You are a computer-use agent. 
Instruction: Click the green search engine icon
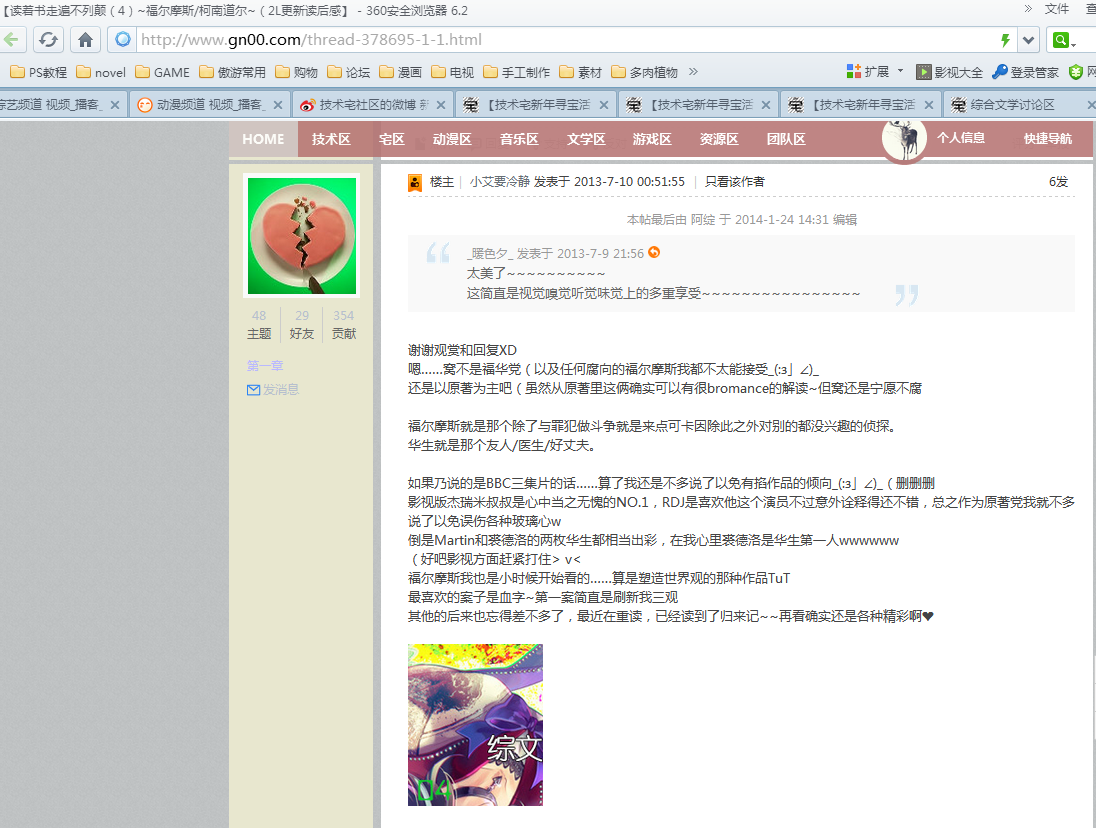(x=1060, y=40)
